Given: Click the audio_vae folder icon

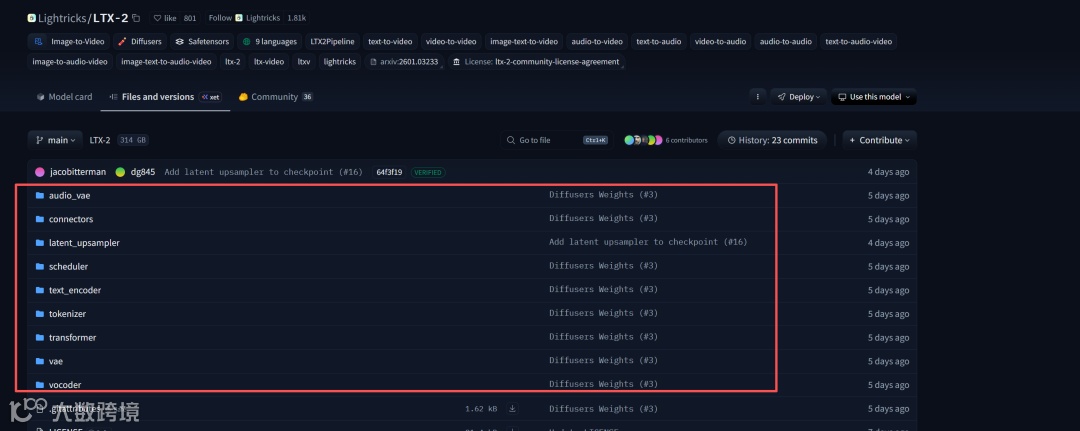Looking at the screenshot, I should (x=40, y=196).
